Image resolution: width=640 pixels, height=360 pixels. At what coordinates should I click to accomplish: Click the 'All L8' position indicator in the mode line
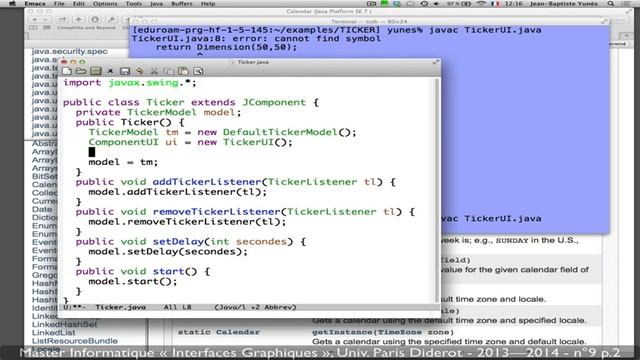coord(178,307)
